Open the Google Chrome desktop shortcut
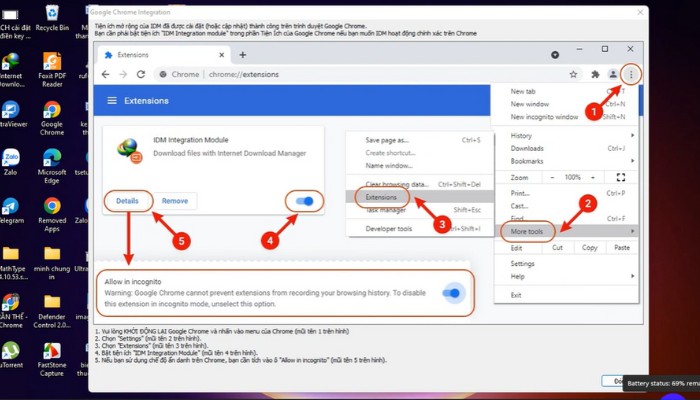Image resolution: width=700 pixels, height=400 pixels. coord(52,118)
